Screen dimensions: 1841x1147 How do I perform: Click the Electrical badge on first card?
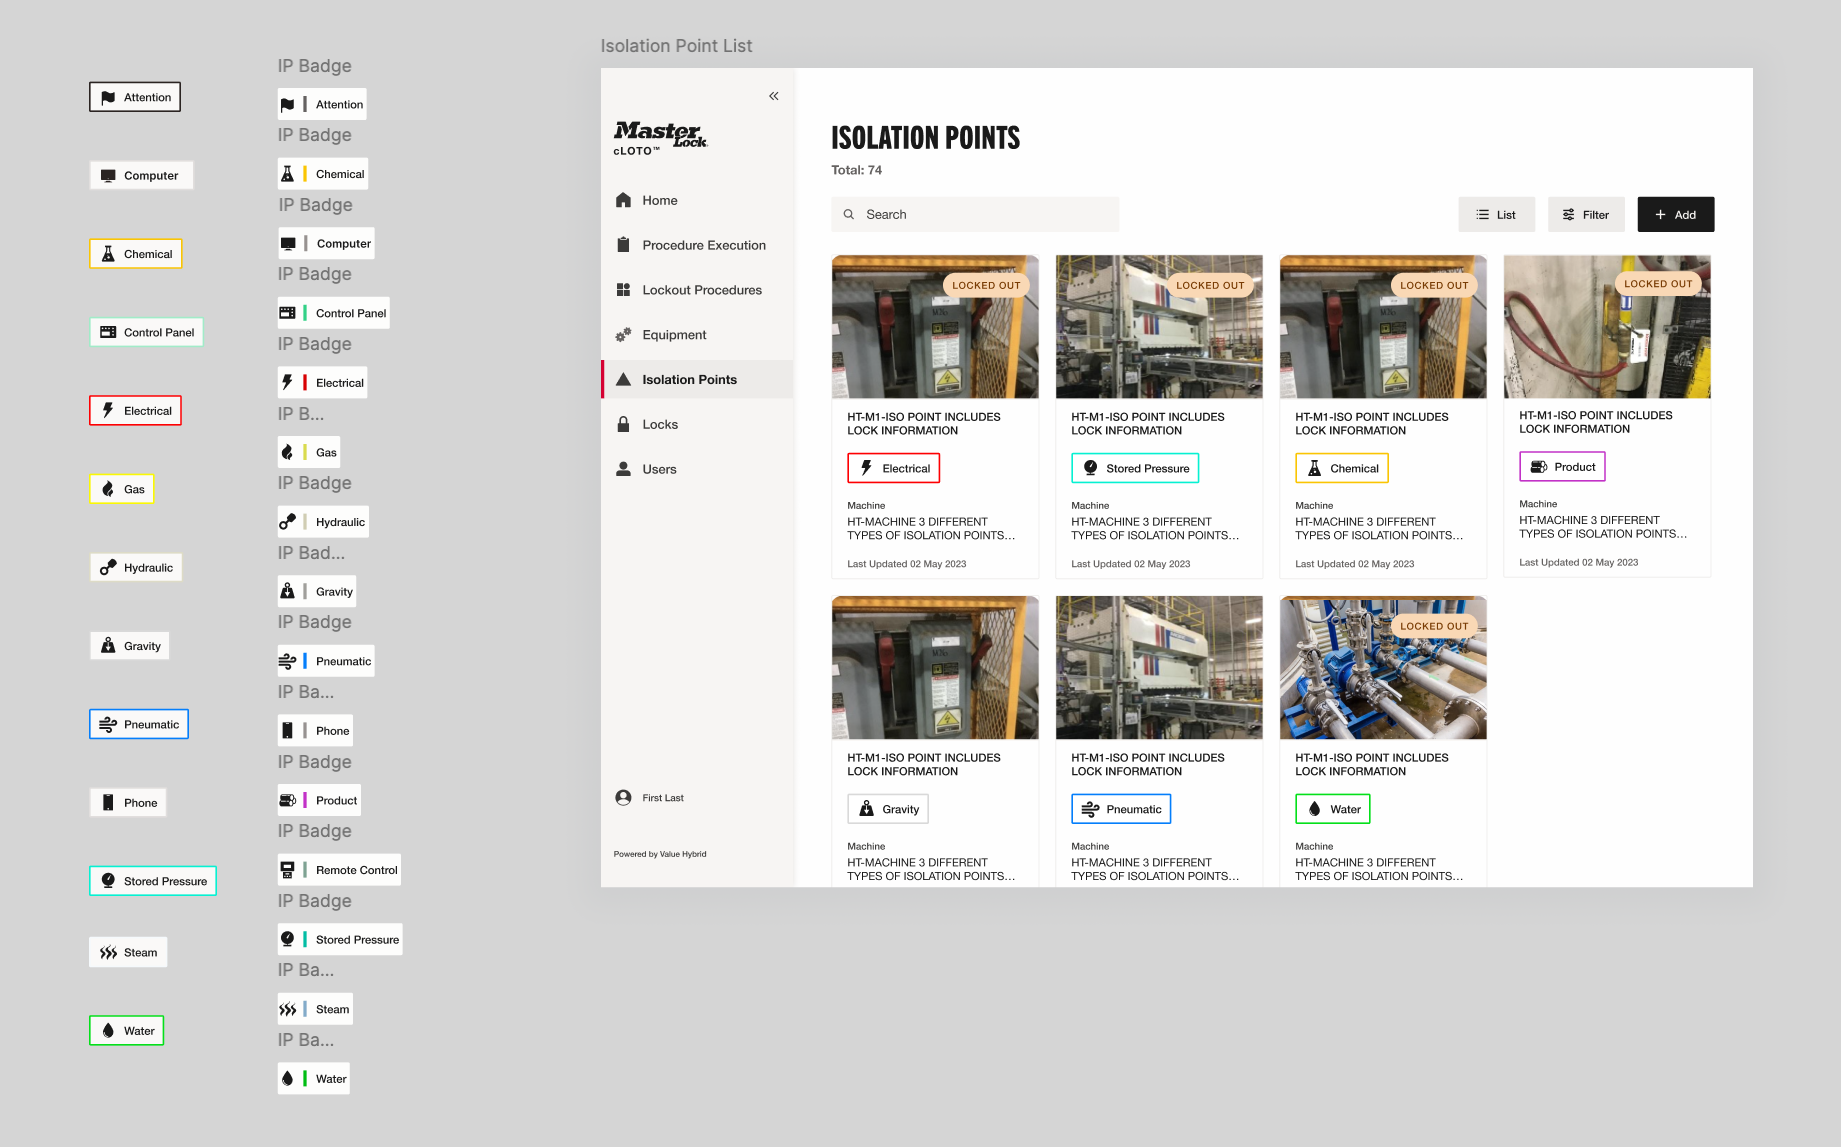[894, 468]
